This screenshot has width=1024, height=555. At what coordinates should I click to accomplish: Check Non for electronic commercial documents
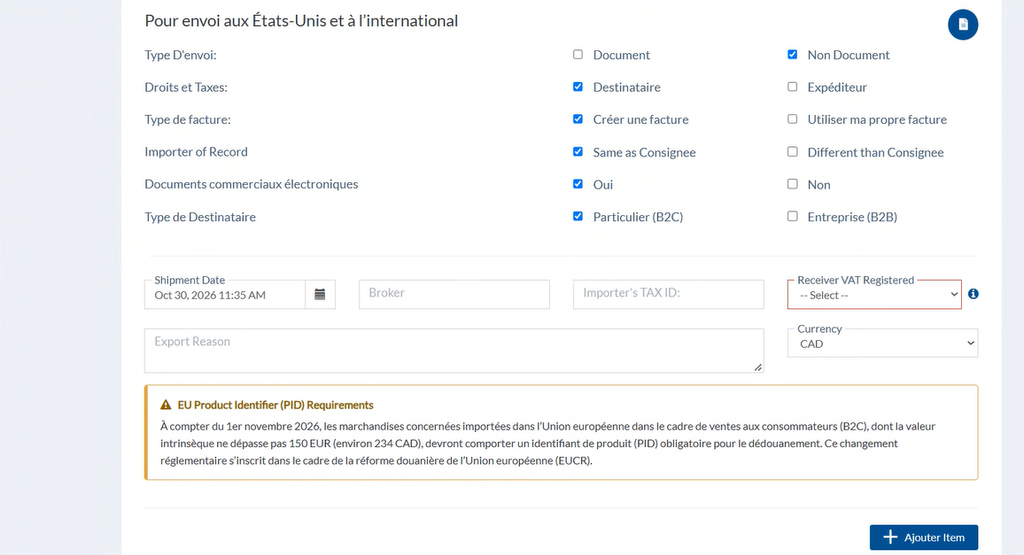(792, 183)
